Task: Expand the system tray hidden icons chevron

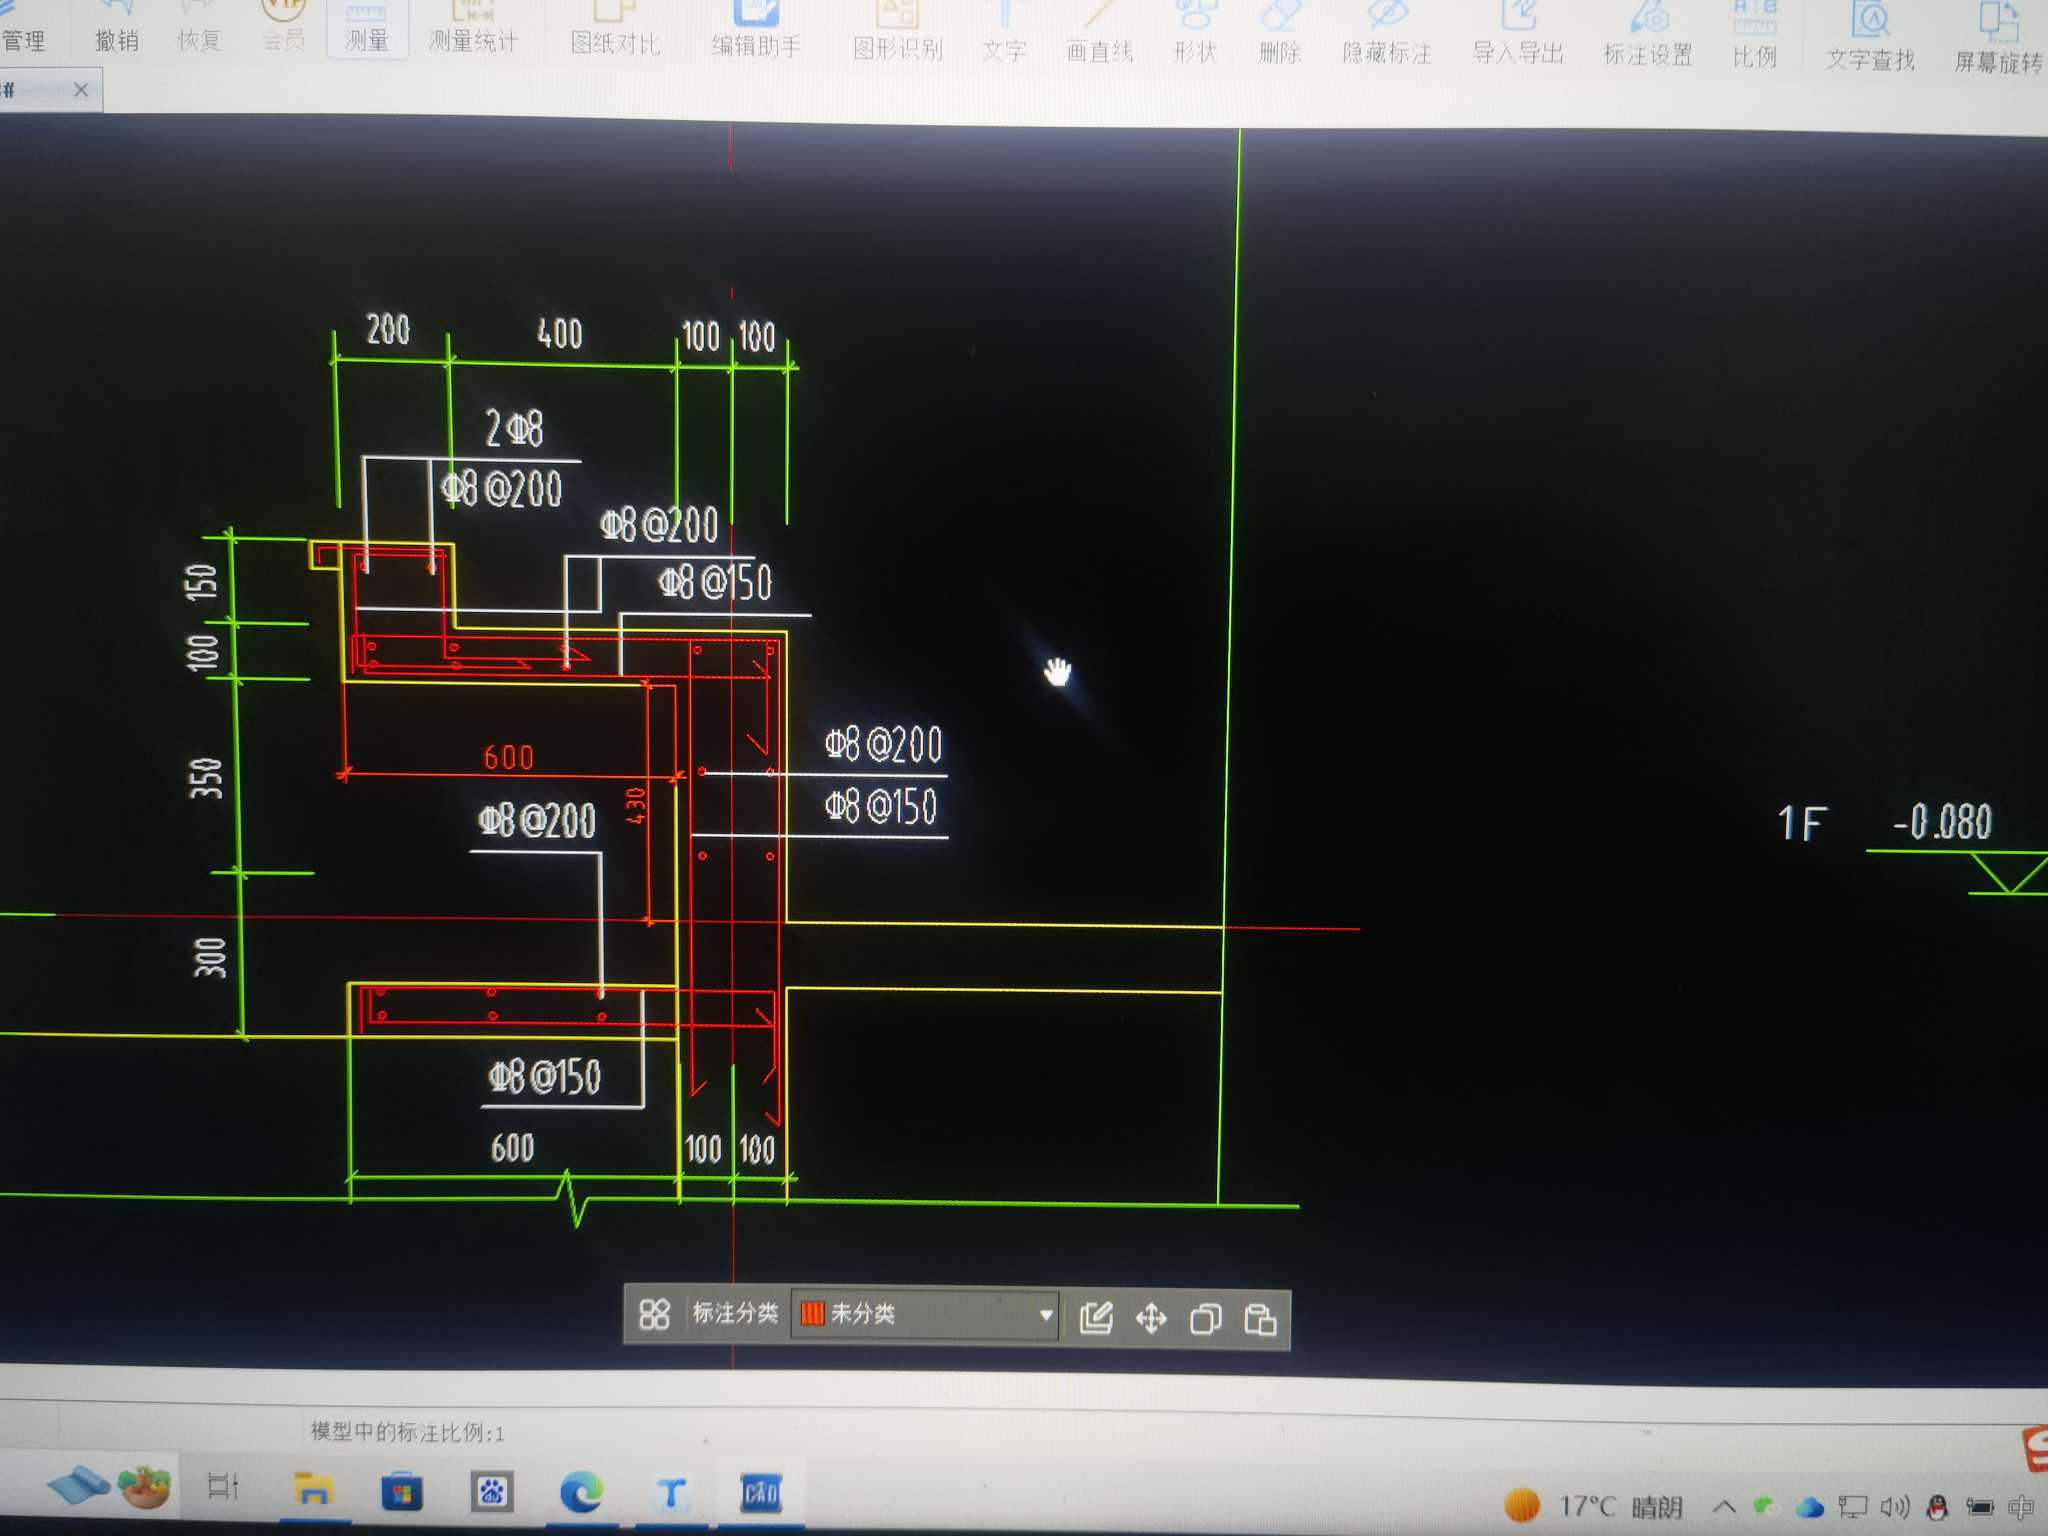Action: click(1724, 1506)
